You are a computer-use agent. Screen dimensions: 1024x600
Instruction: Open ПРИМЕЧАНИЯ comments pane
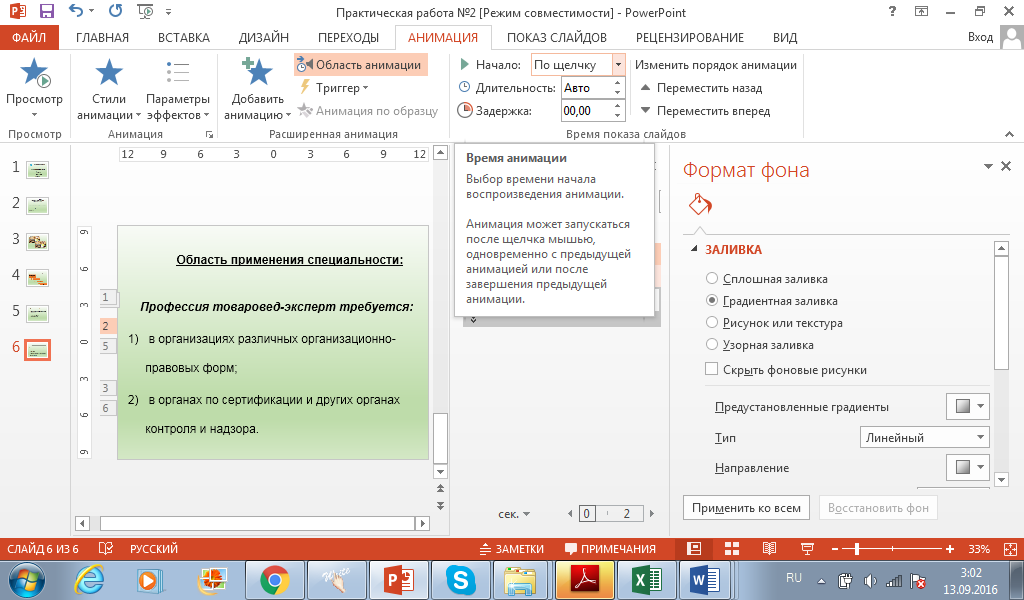(x=611, y=549)
